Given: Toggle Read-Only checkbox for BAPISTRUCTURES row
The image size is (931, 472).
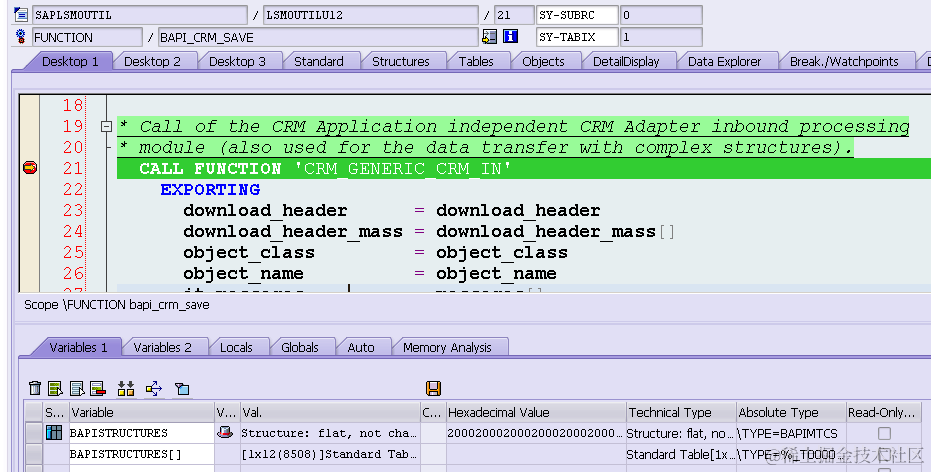Looking at the screenshot, I should [x=884, y=433].
